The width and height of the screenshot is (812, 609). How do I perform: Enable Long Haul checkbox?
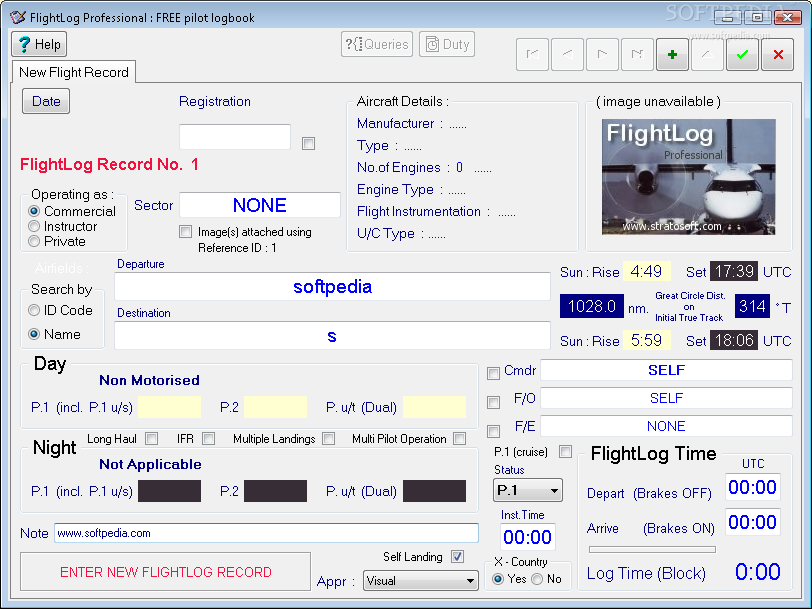(x=152, y=439)
